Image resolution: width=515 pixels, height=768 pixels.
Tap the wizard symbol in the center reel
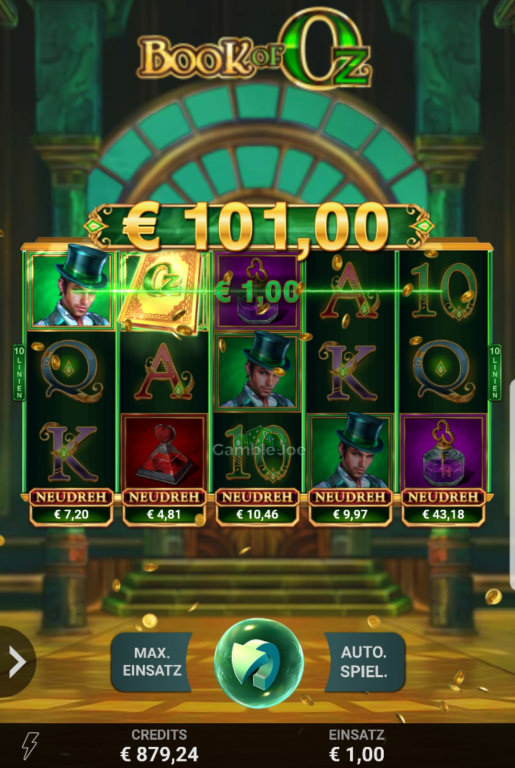point(257,371)
